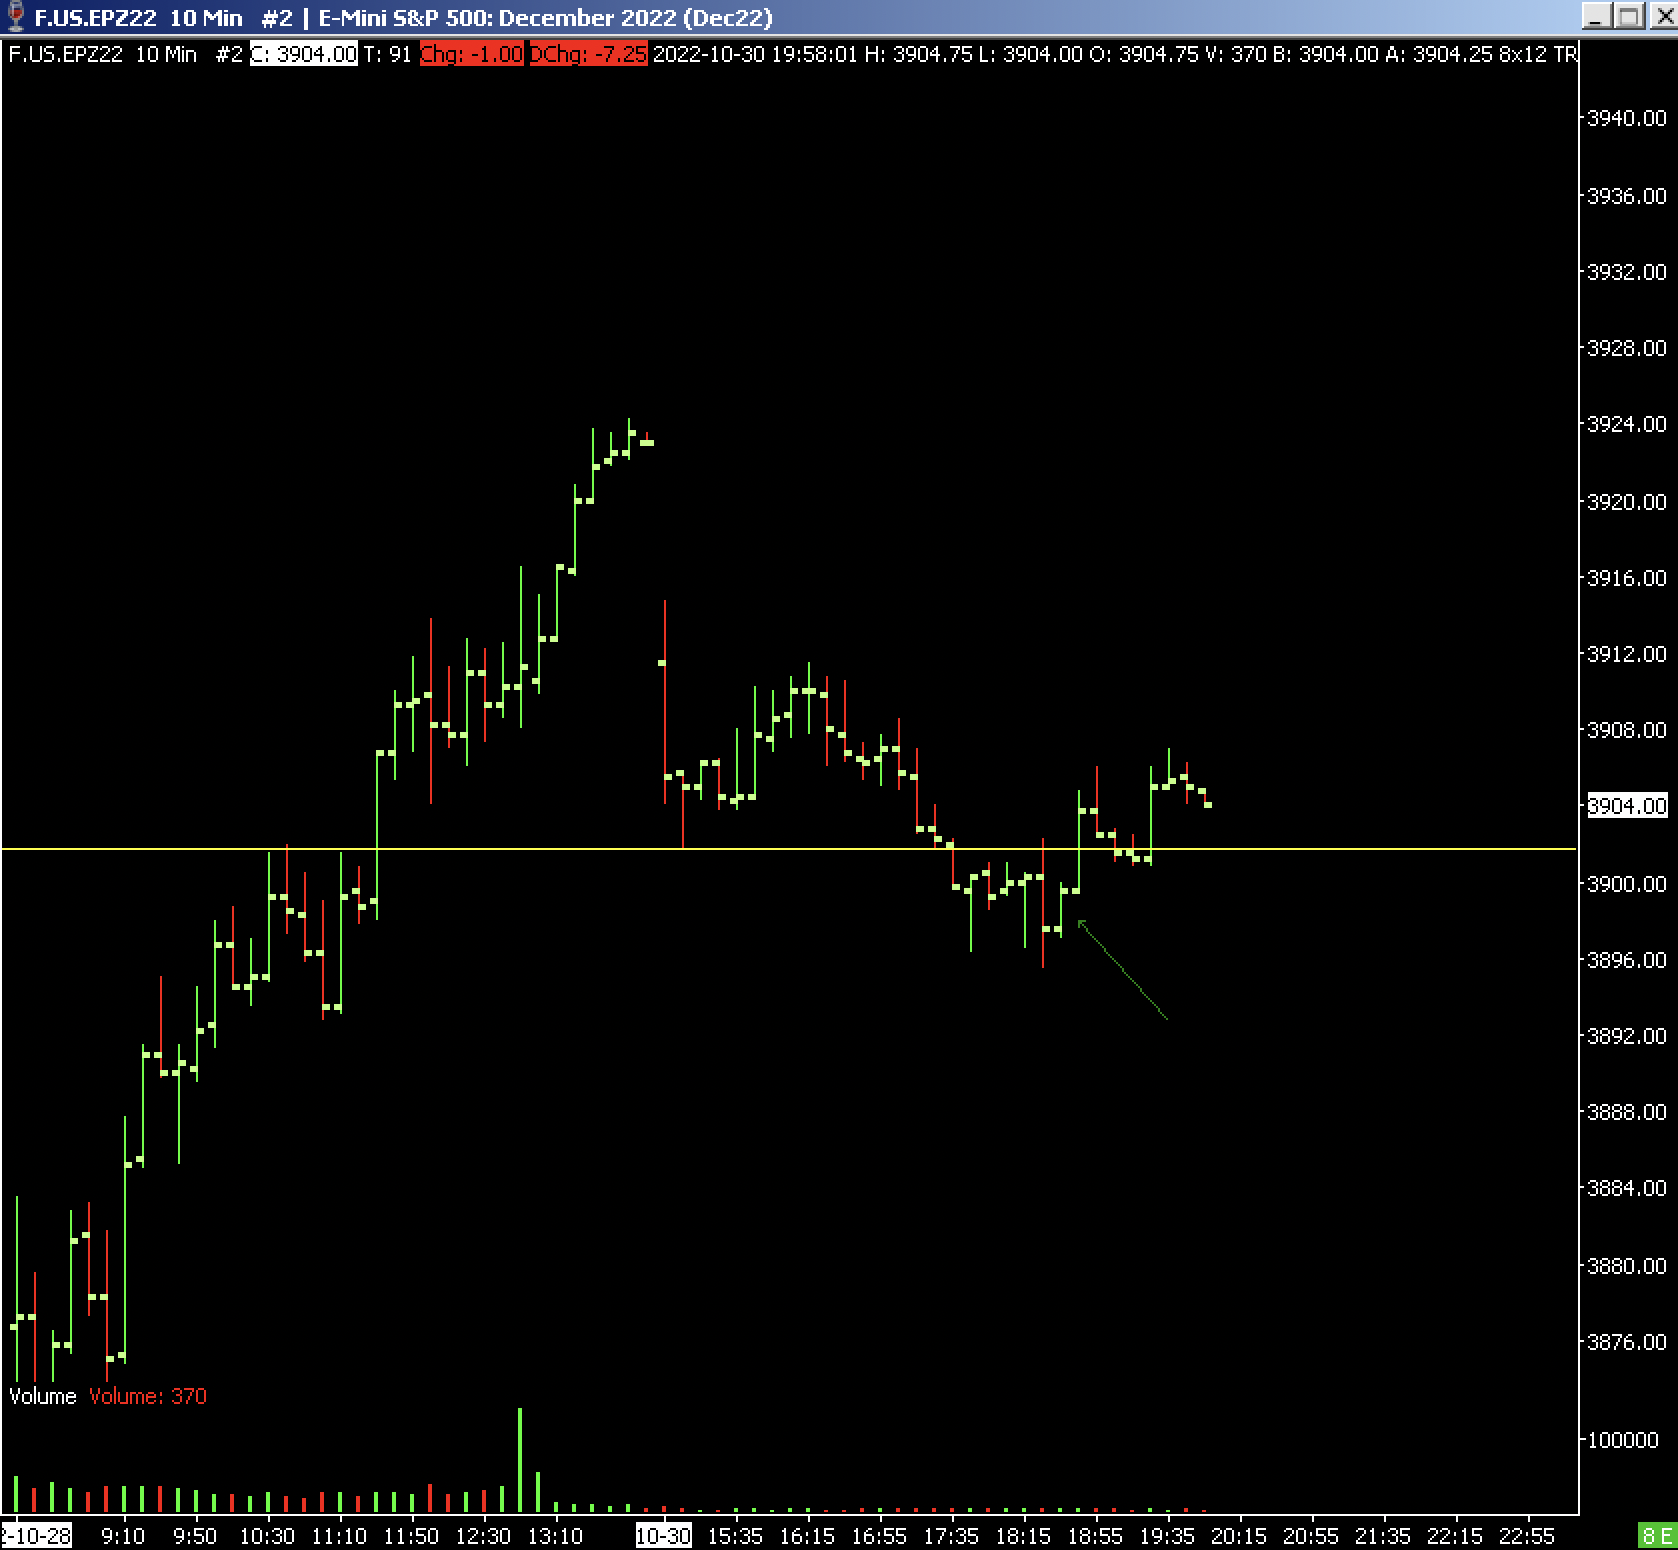
Task: Click the green '8 E' indicator box
Action: point(1656,1535)
